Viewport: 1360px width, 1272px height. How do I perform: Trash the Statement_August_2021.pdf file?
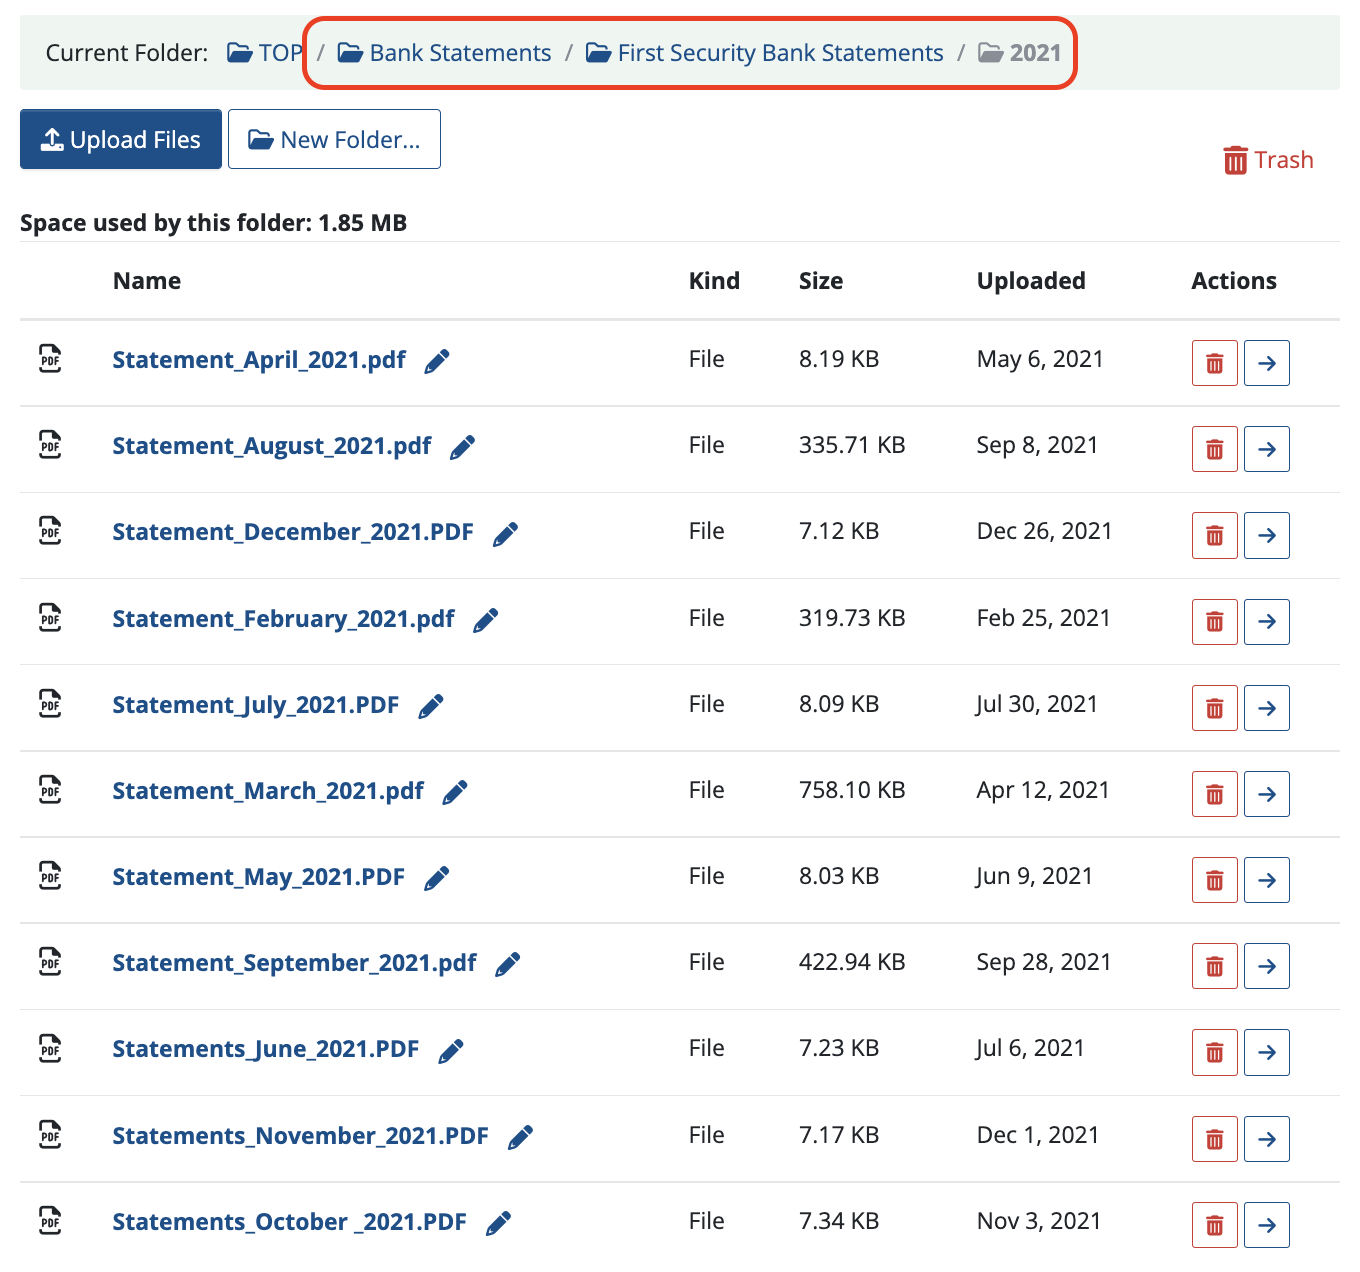click(1215, 449)
